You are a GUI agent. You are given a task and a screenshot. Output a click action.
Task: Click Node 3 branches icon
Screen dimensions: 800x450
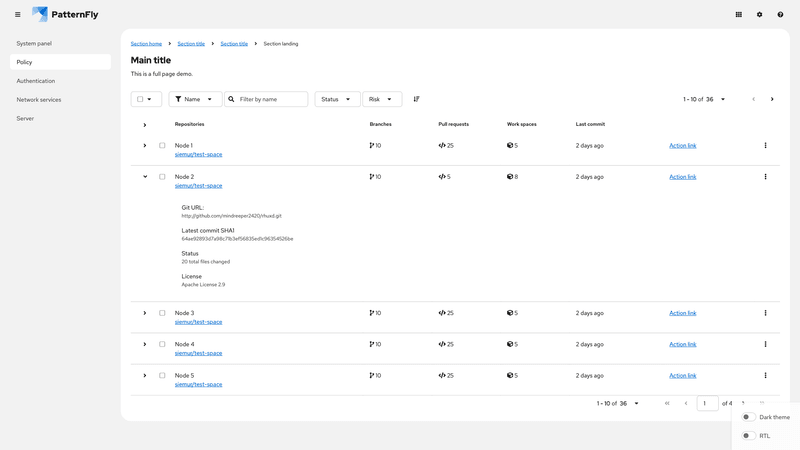[371, 313]
